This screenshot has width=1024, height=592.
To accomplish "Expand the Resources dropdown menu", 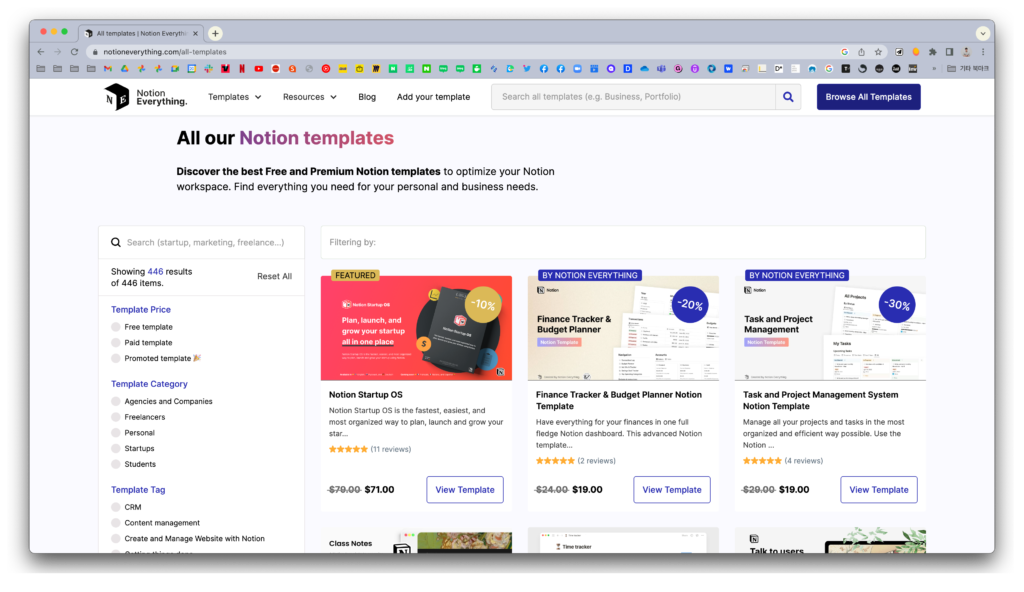I will coord(310,97).
